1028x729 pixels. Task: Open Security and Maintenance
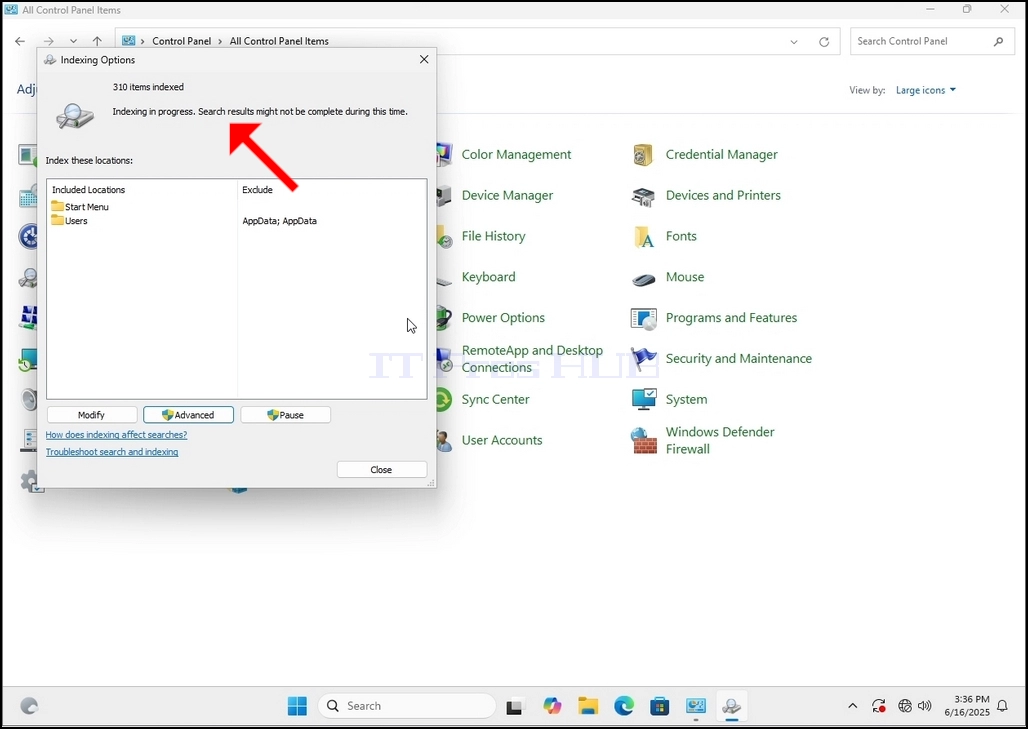click(738, 359)
